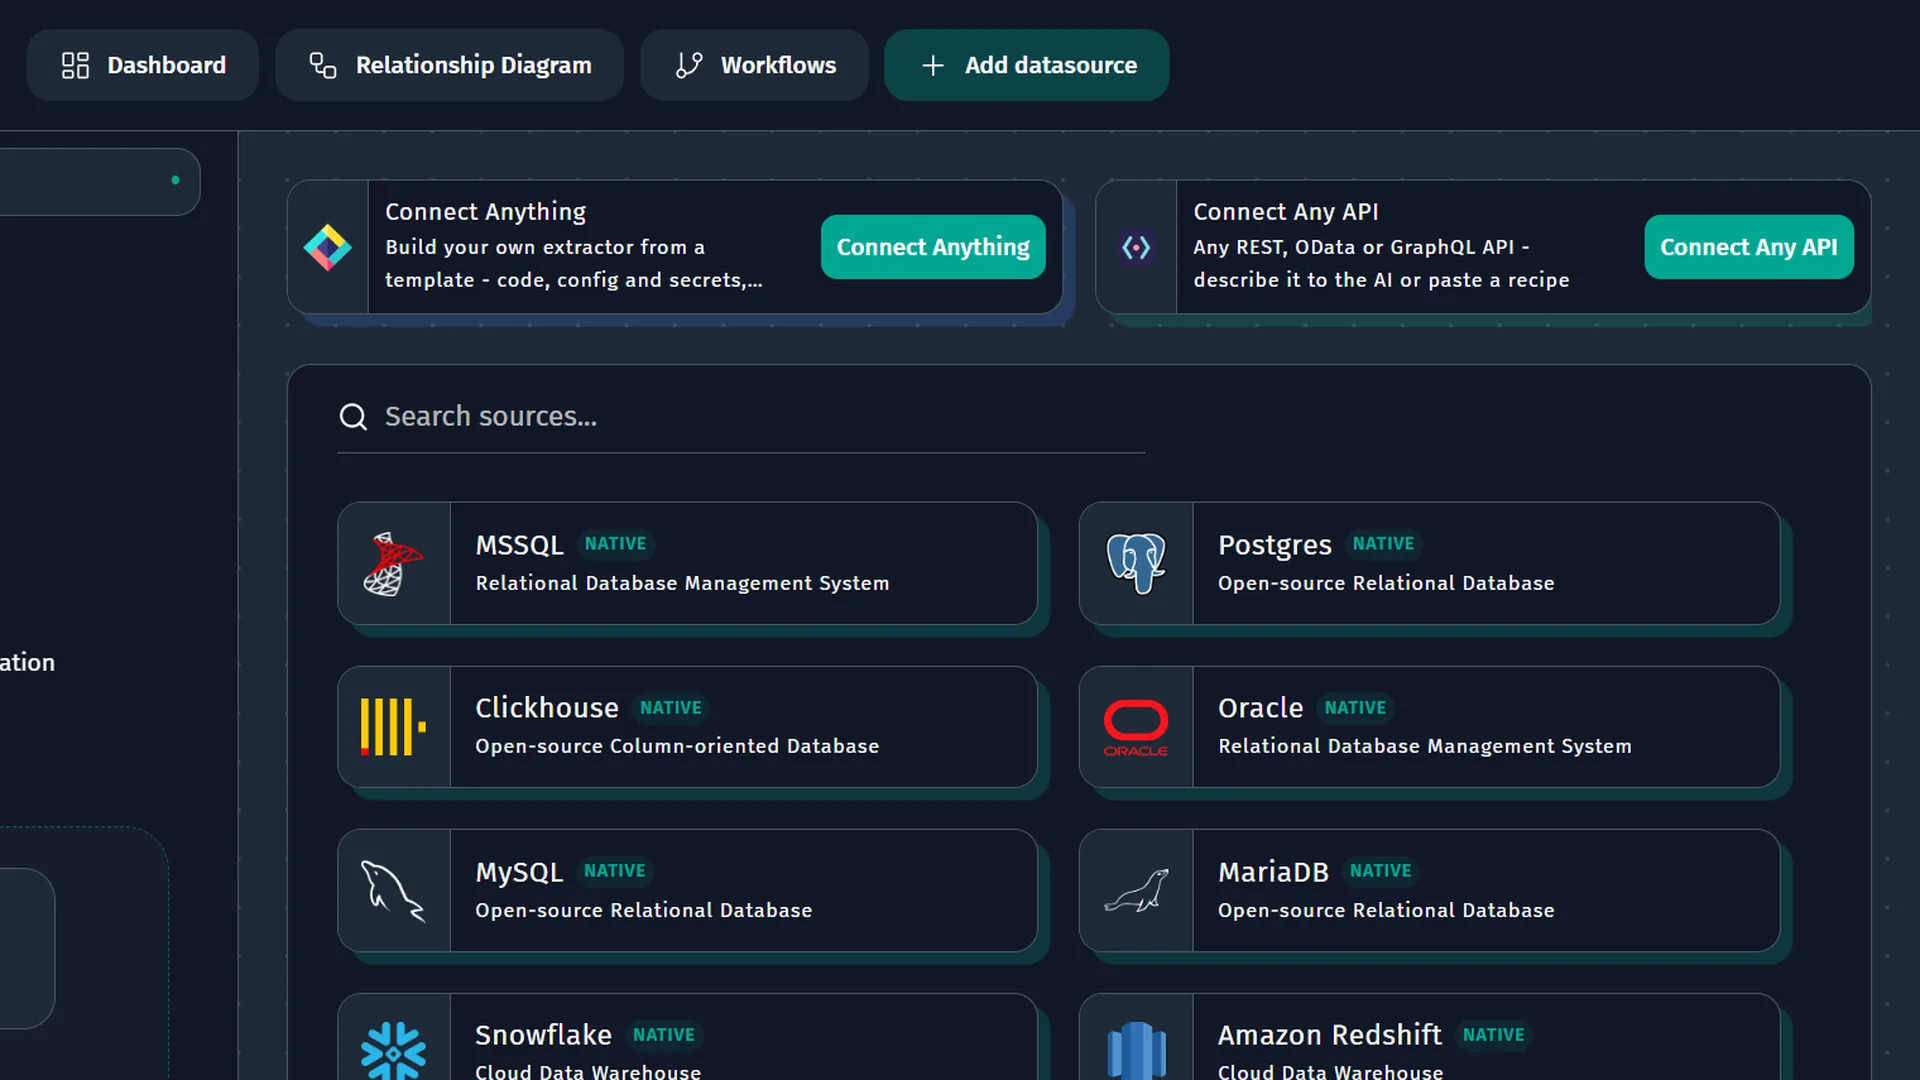Viewport: 1920px width, 1080px height.
Task: Open the MSSQL source title
Action: pos(519,545)
